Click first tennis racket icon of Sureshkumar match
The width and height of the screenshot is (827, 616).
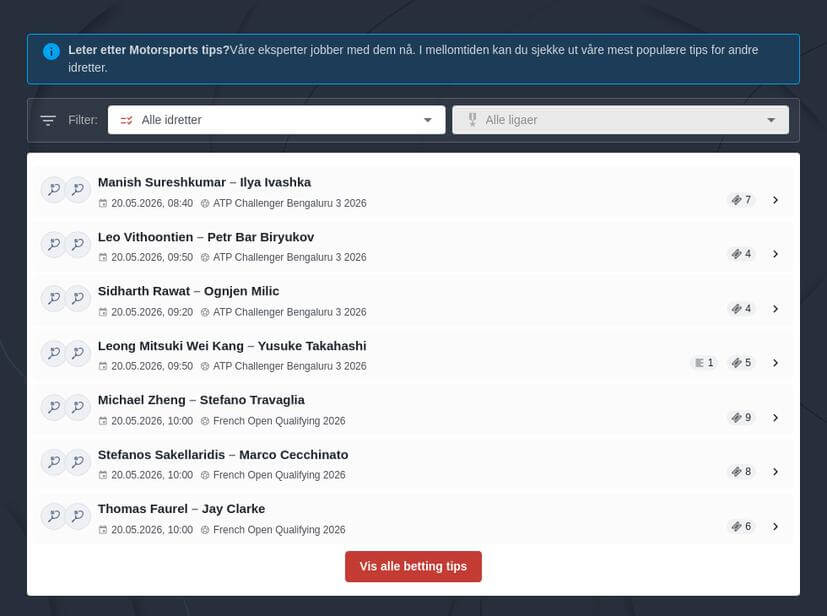54,189
